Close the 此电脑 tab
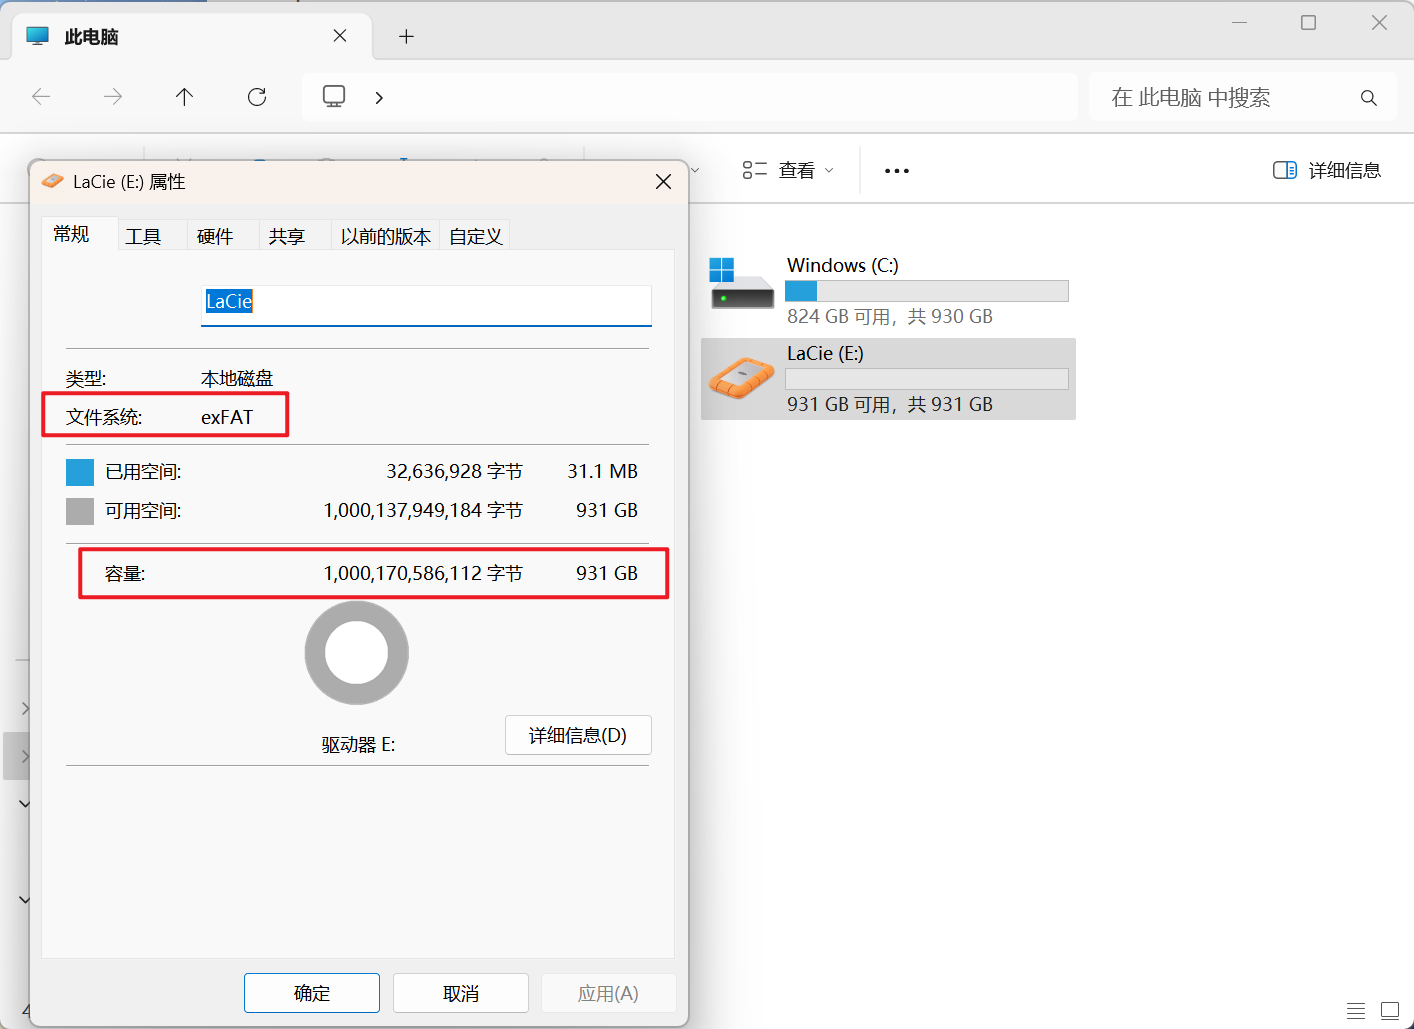Viewport: 1414px width, 1029px height. tap(340, 36)
